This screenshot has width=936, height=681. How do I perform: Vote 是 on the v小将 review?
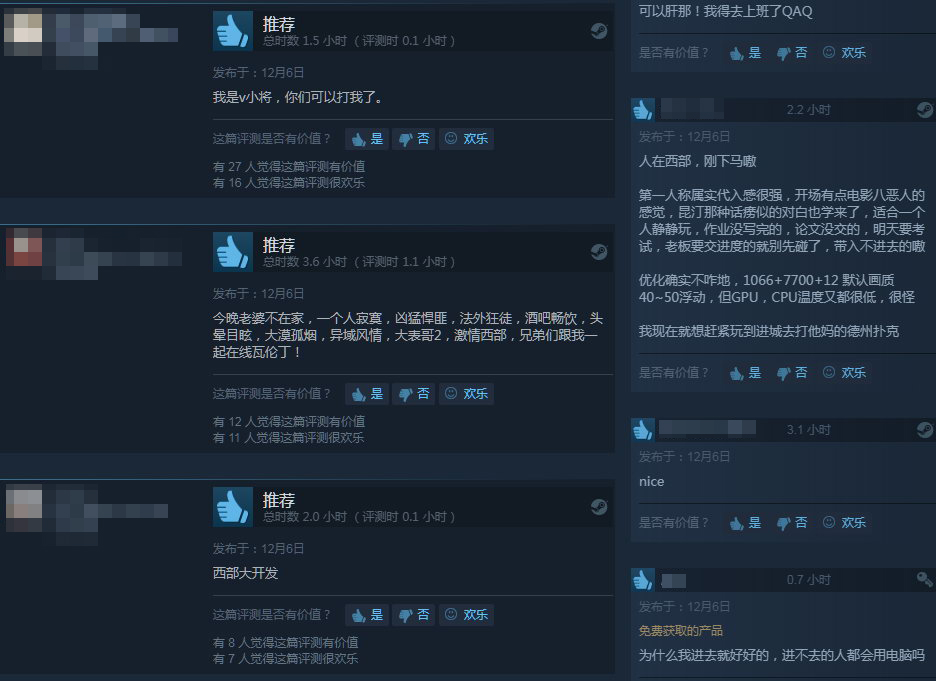point(367,139)
